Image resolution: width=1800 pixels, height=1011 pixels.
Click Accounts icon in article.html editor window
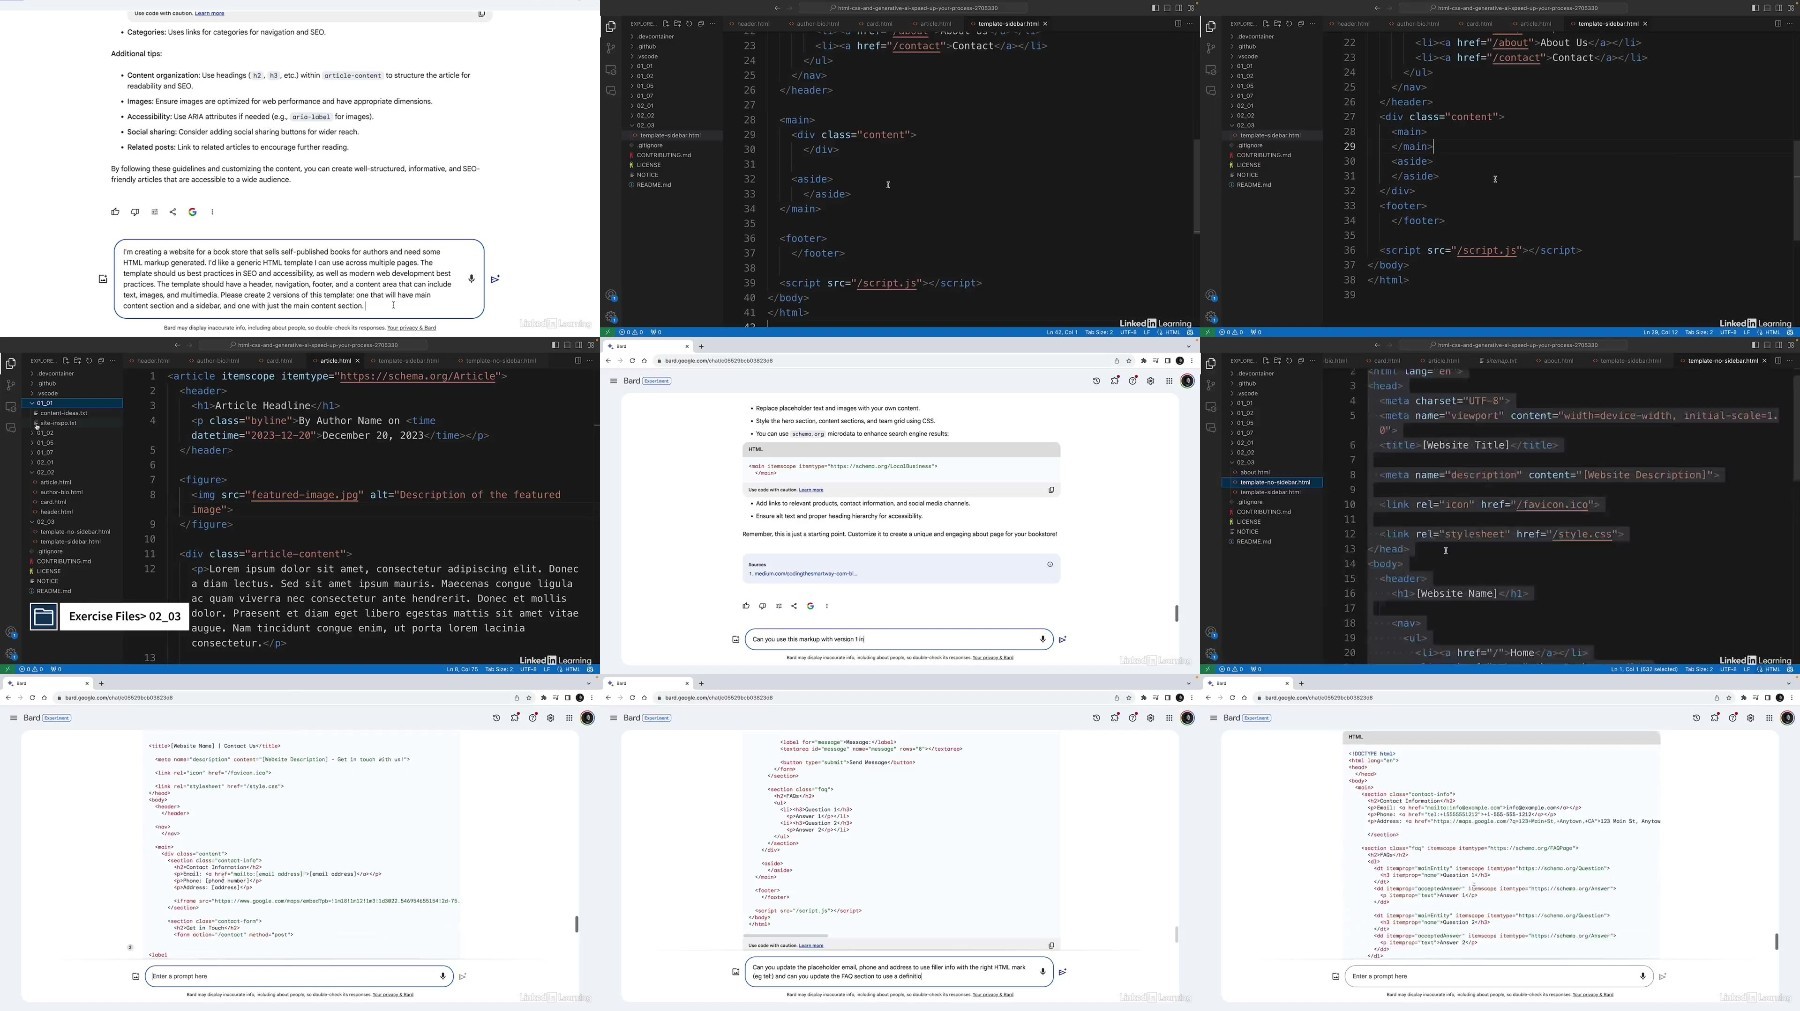11,633
